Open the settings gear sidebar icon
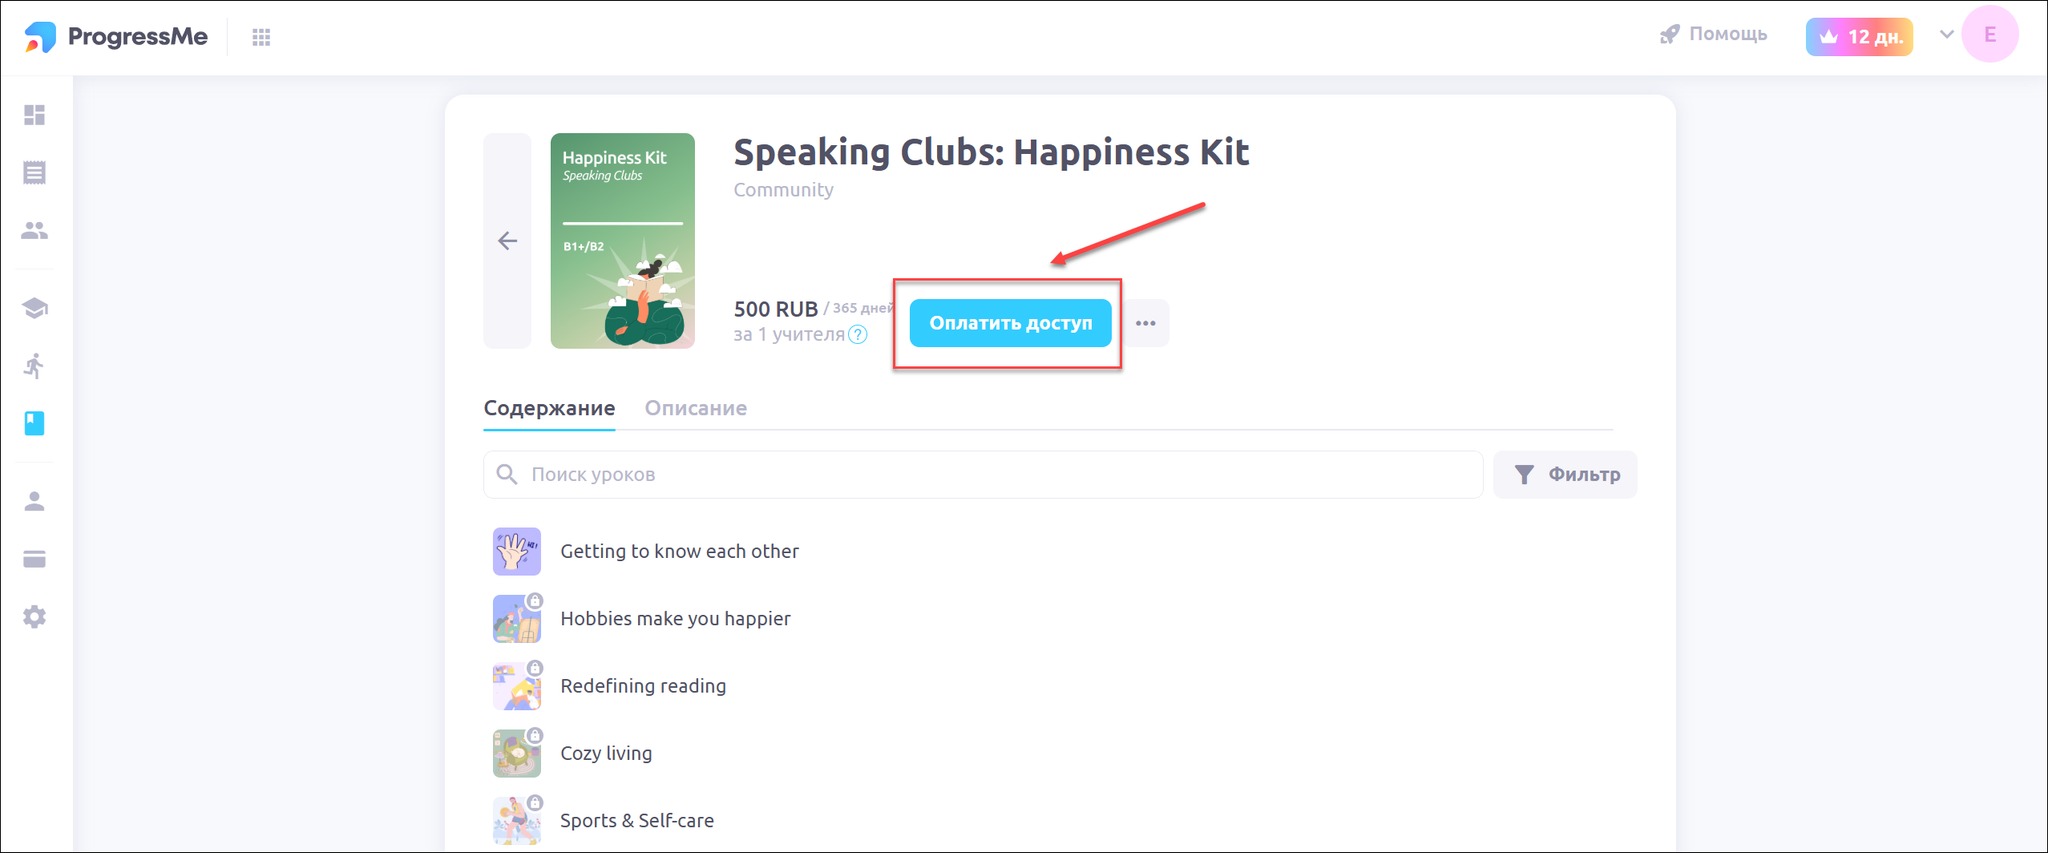The height and width of the screenshot is (853, 2048). (x=35, y=617)
